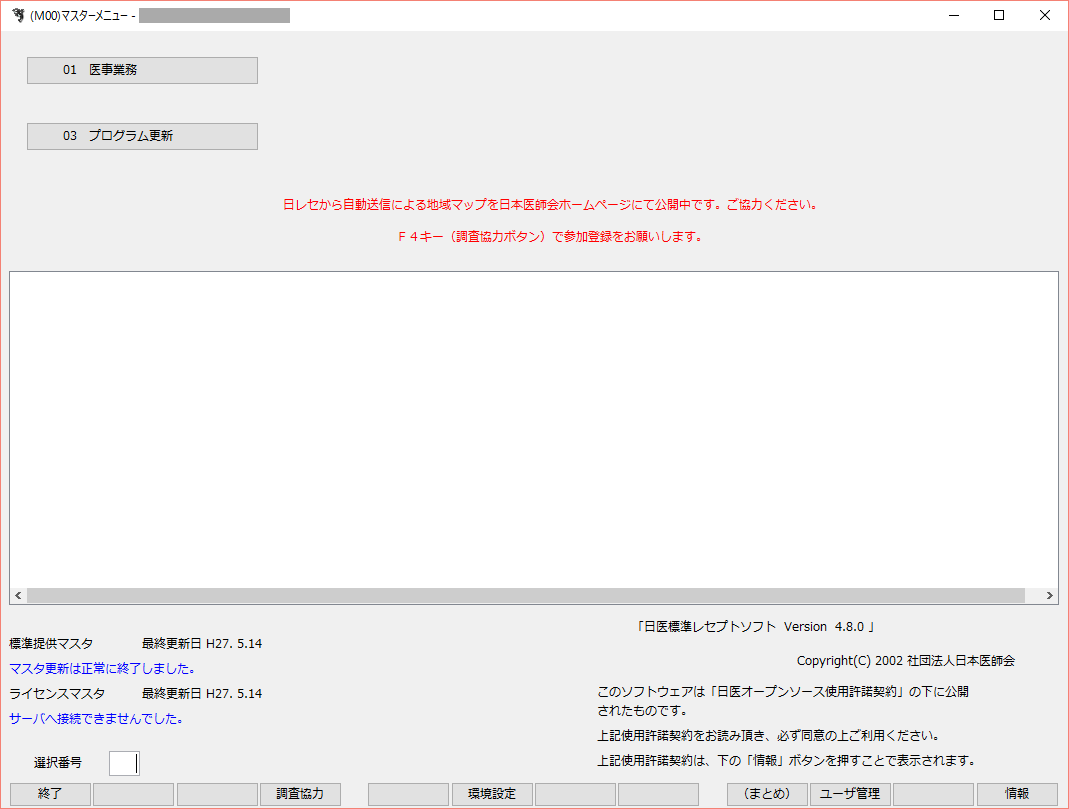
Task: Click the gray horizontal scrollbar thumb
Action: (526, 595)
